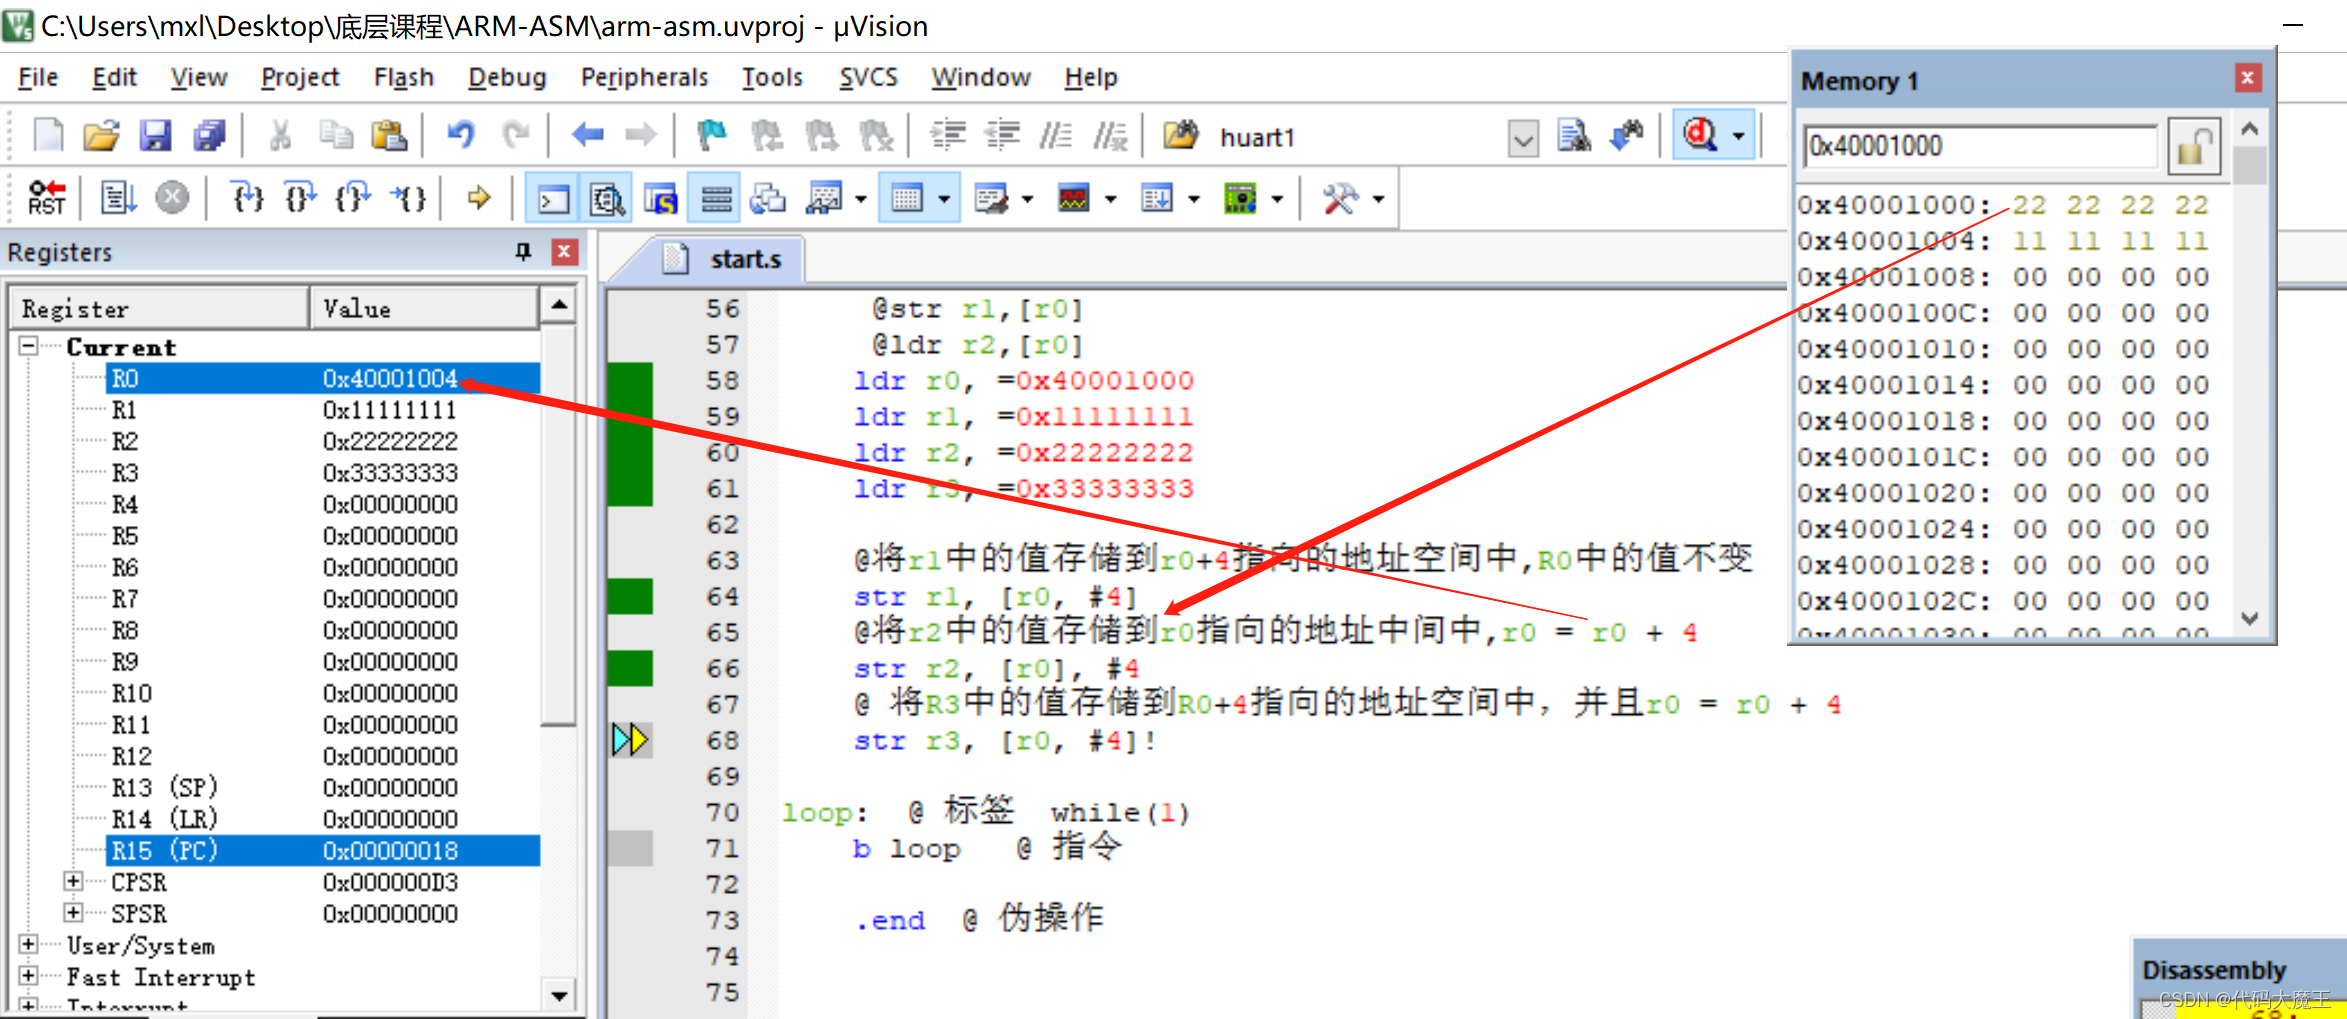Open the Help menu
This screenshot has width=2347, height=1019.
pyautogui.click(x=1090, y=77)
